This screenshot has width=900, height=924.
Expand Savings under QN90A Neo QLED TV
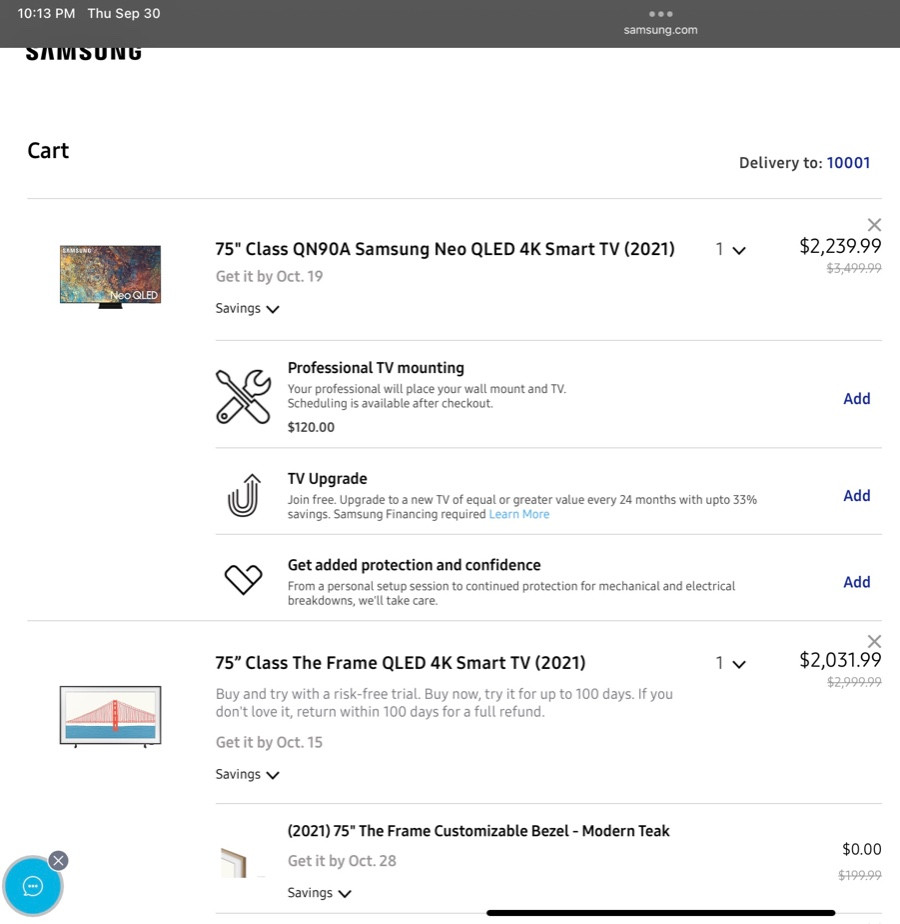click(x=247, y=308)
